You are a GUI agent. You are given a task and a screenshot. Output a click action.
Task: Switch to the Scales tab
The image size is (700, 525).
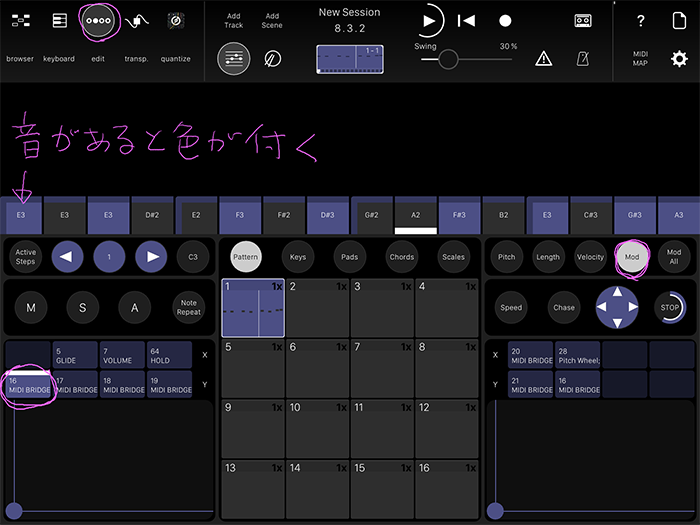(454, 257)
